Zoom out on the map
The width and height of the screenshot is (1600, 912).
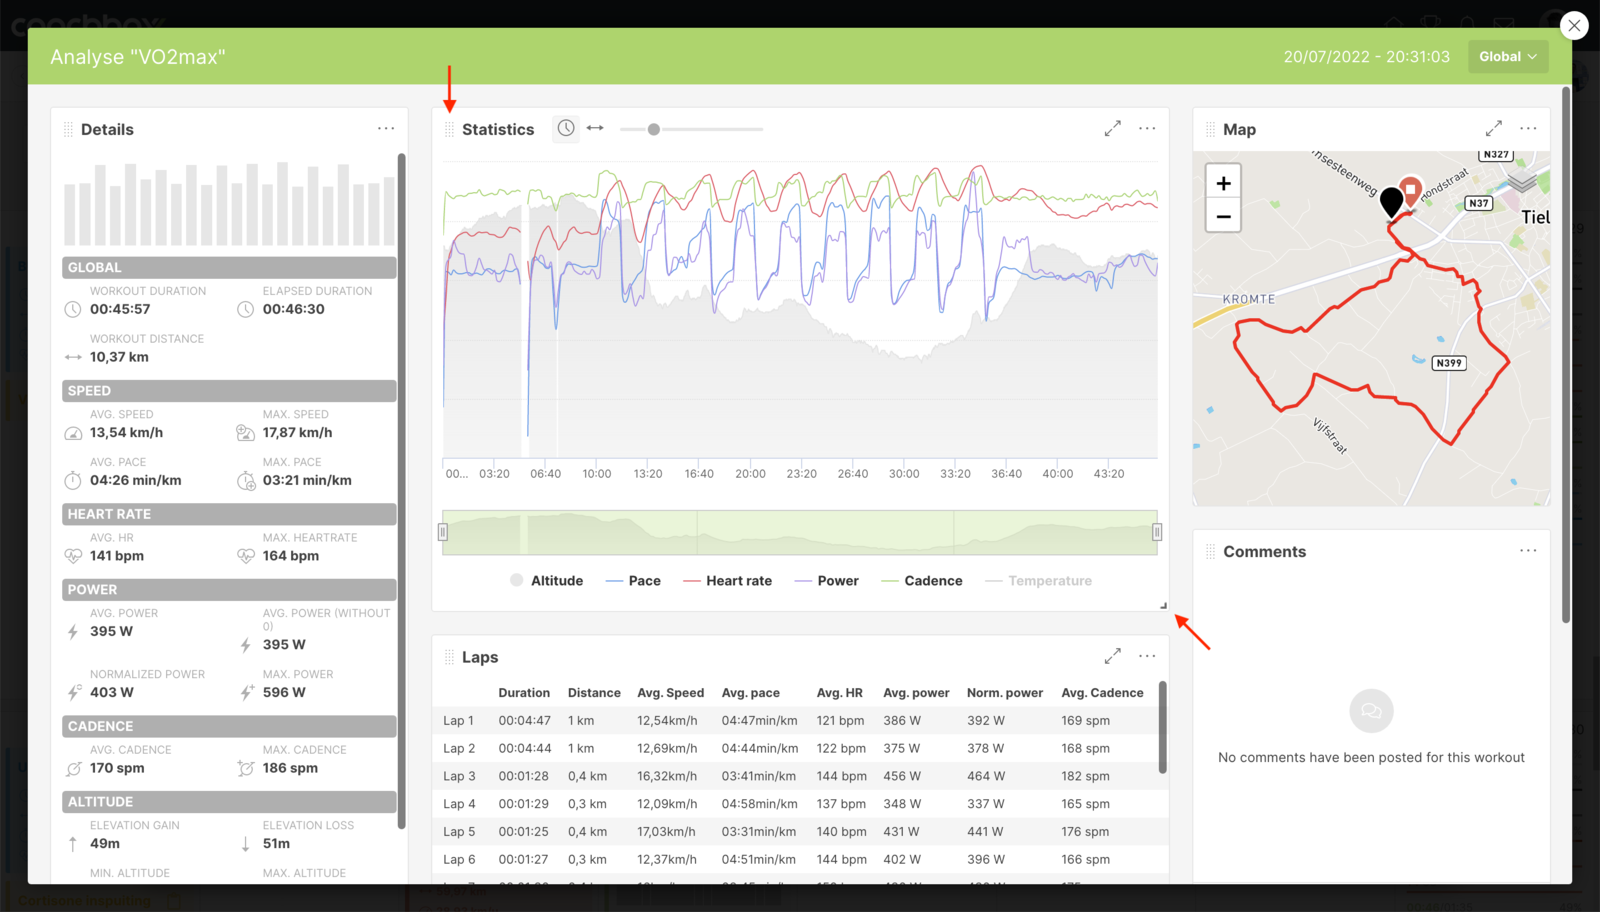[1223, 216]
